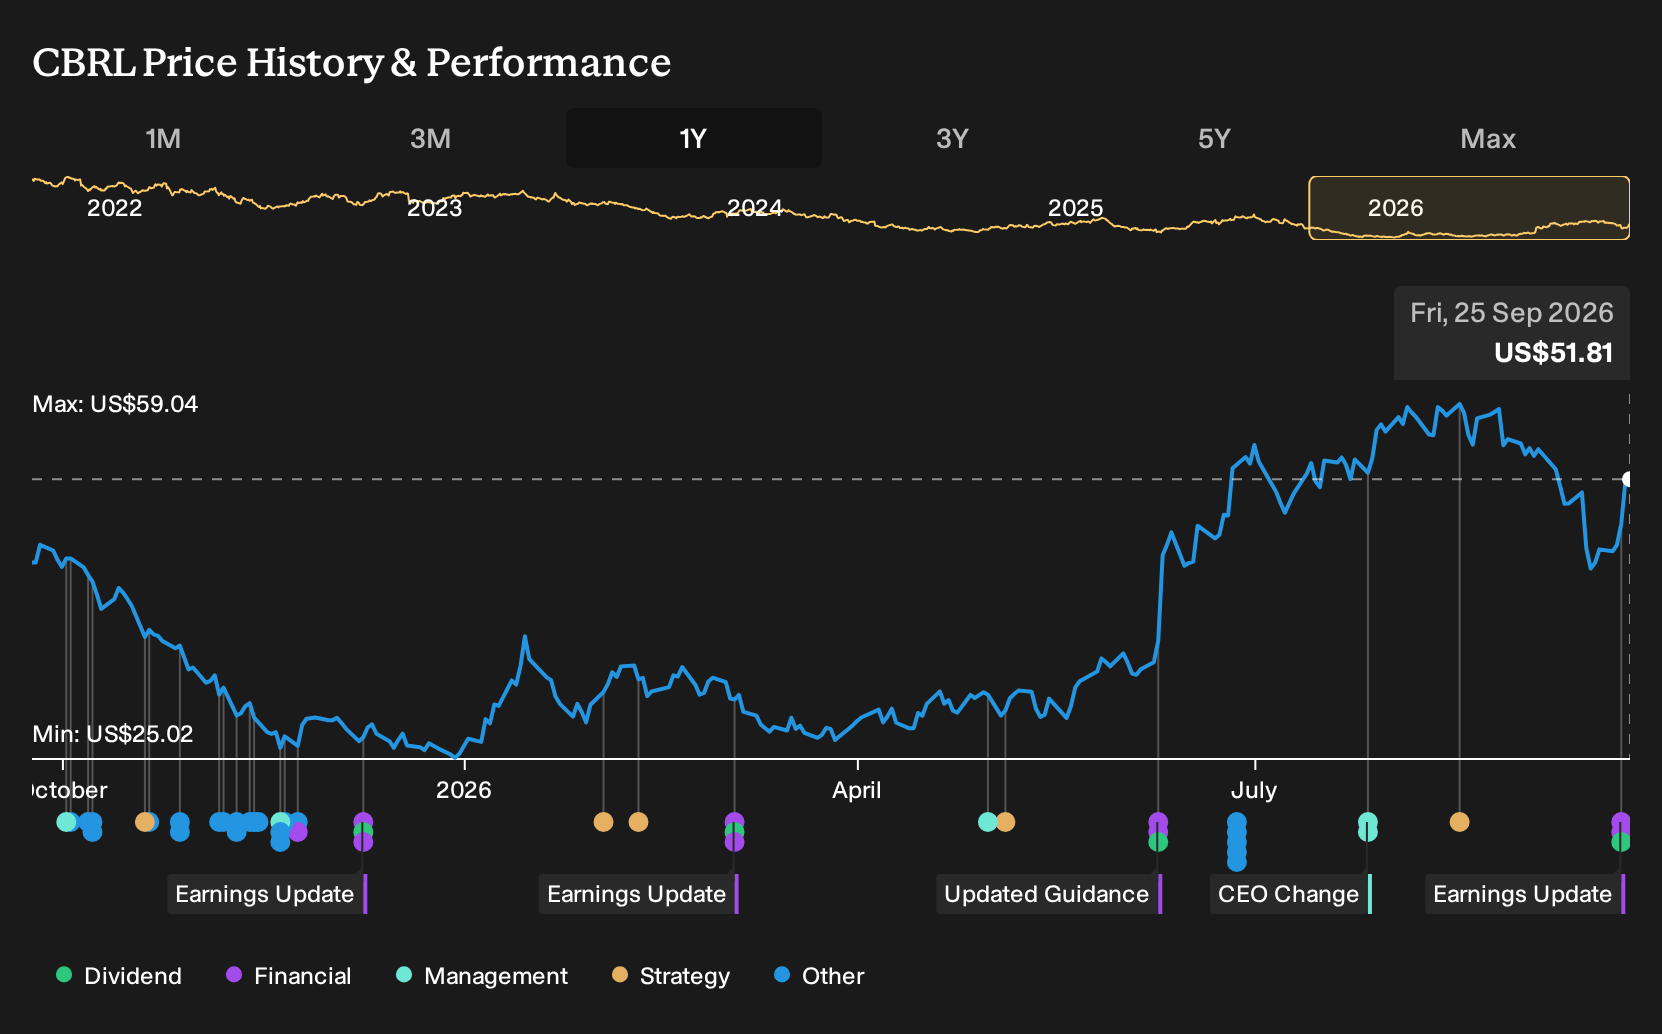Select the 1M time range tab
Screen dimensions: 1662x1034
tap(163, 138)
